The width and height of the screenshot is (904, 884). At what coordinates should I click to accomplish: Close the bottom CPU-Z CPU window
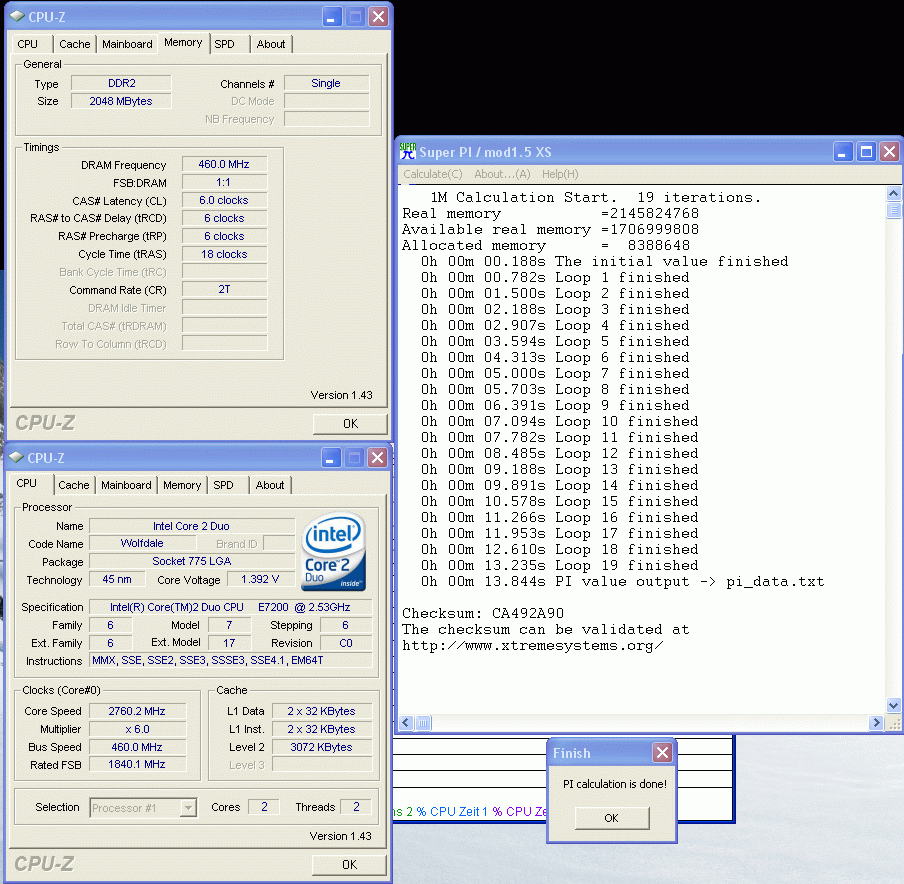[377, 458]
